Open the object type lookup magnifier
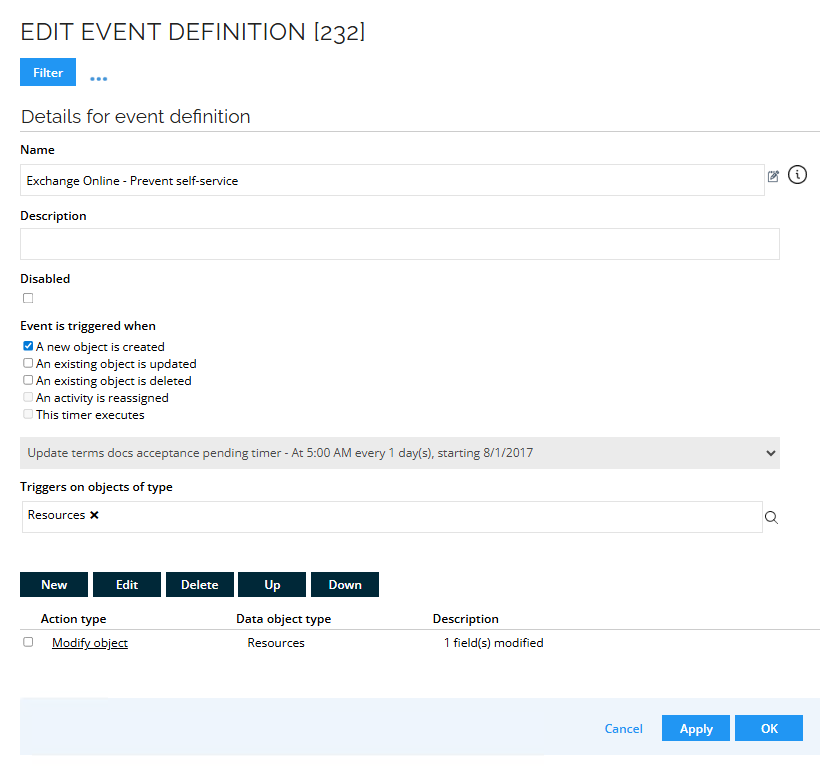Image resolution: width=832 pixels, height=774 pixels. click(x=771, y=517)
